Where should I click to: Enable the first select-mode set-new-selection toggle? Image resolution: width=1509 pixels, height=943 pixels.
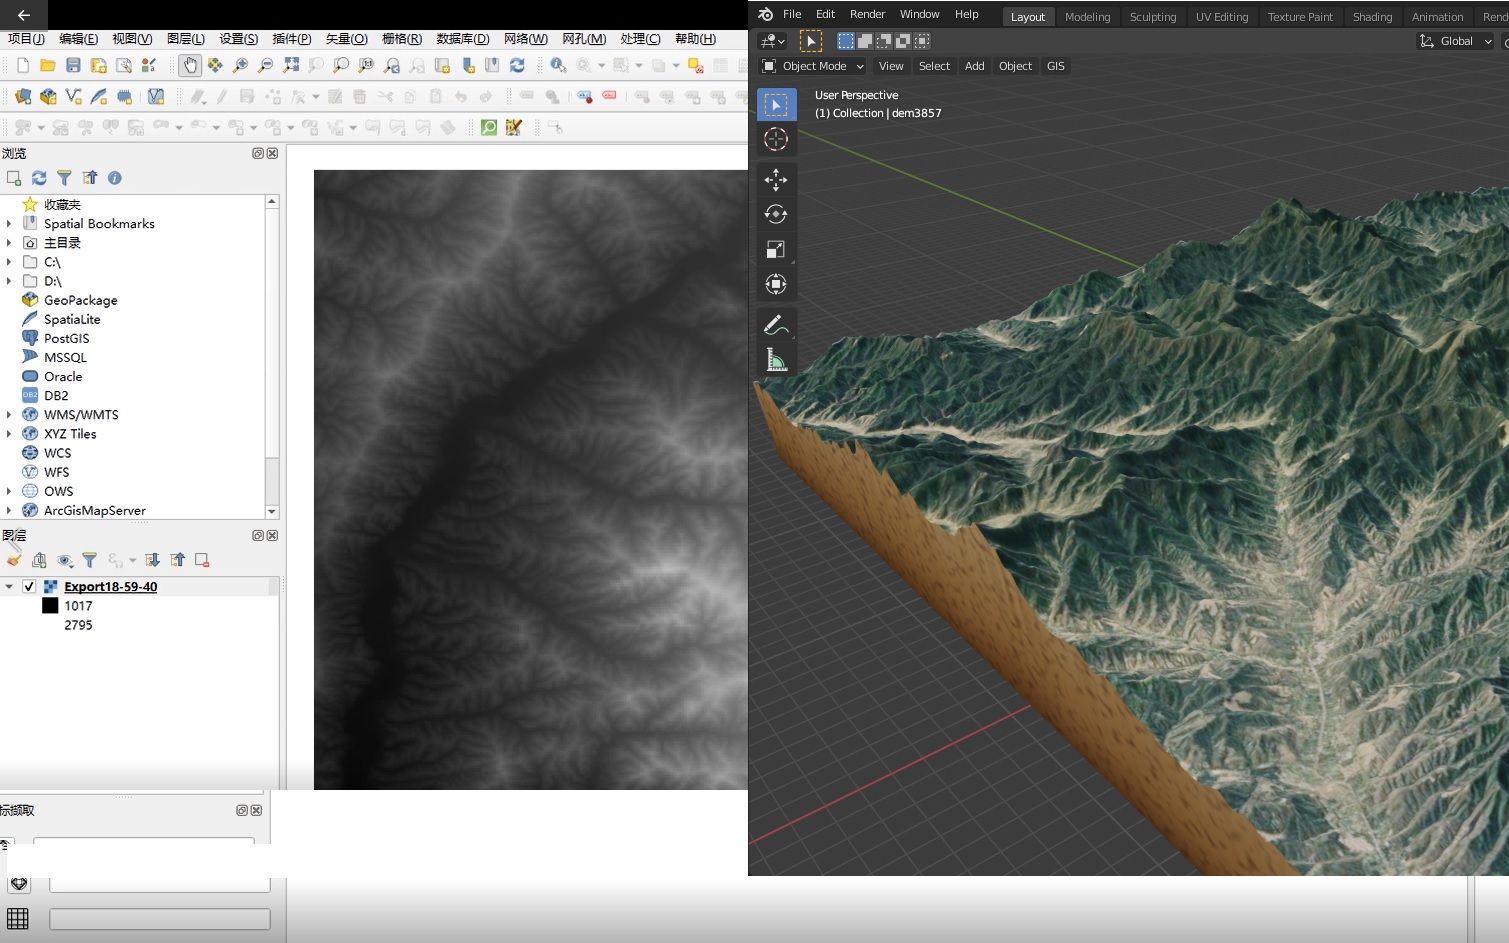click(846, 41)
